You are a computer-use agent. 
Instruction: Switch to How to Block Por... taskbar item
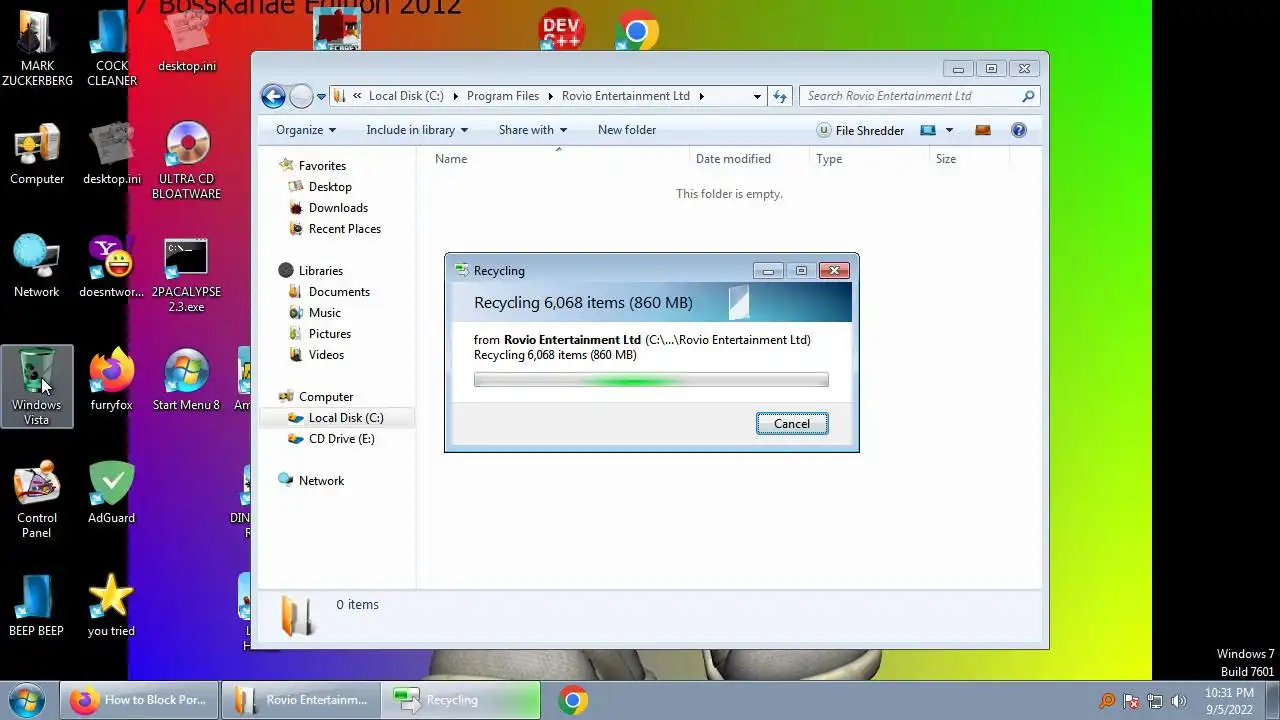pos(139,700)
